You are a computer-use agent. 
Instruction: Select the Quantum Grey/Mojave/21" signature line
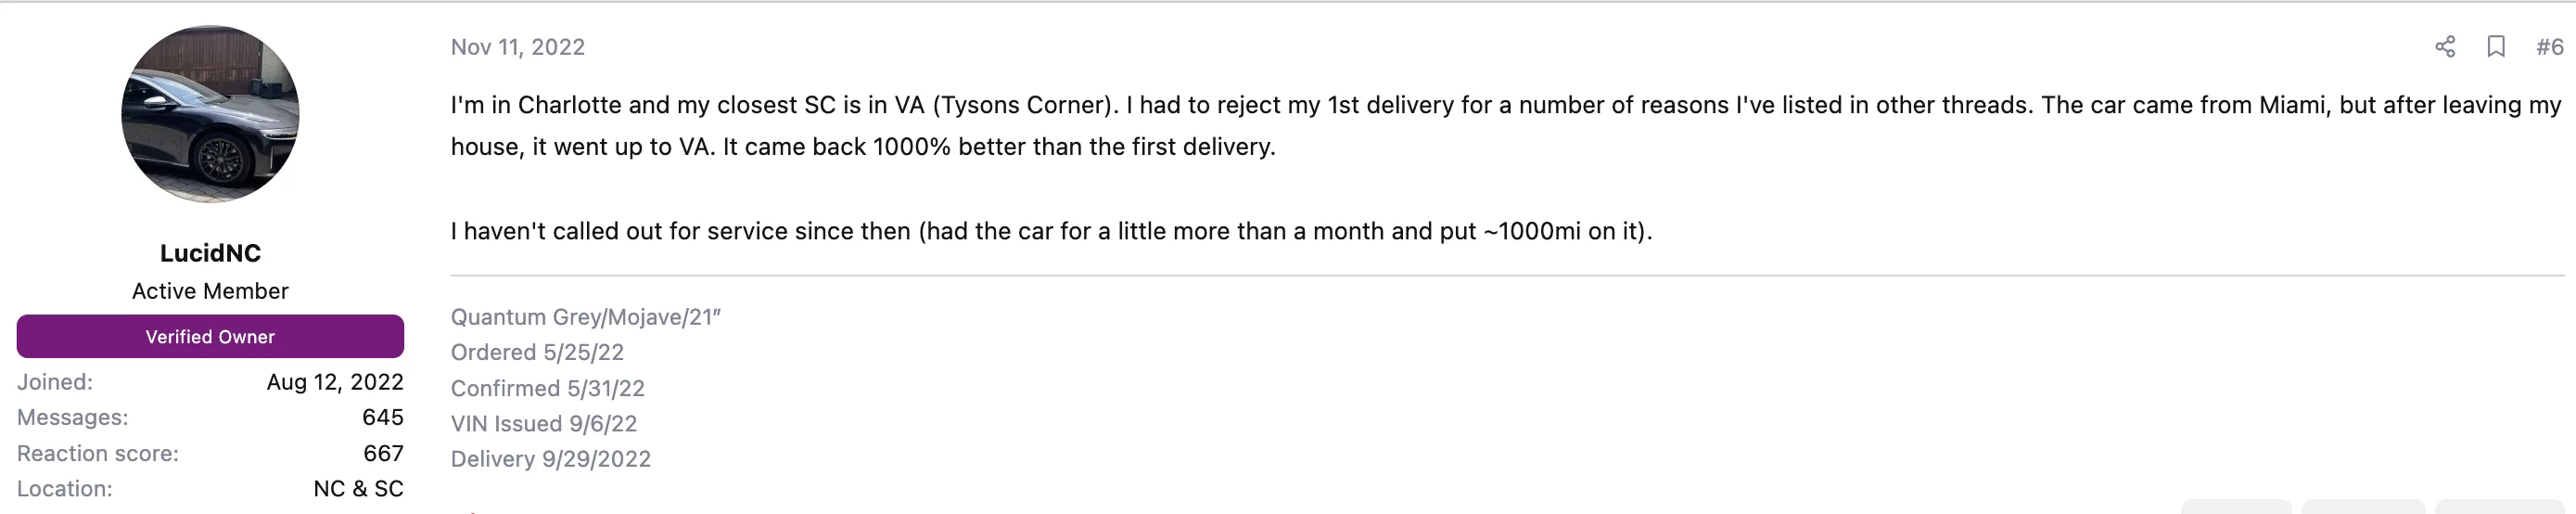coord(585,317)
